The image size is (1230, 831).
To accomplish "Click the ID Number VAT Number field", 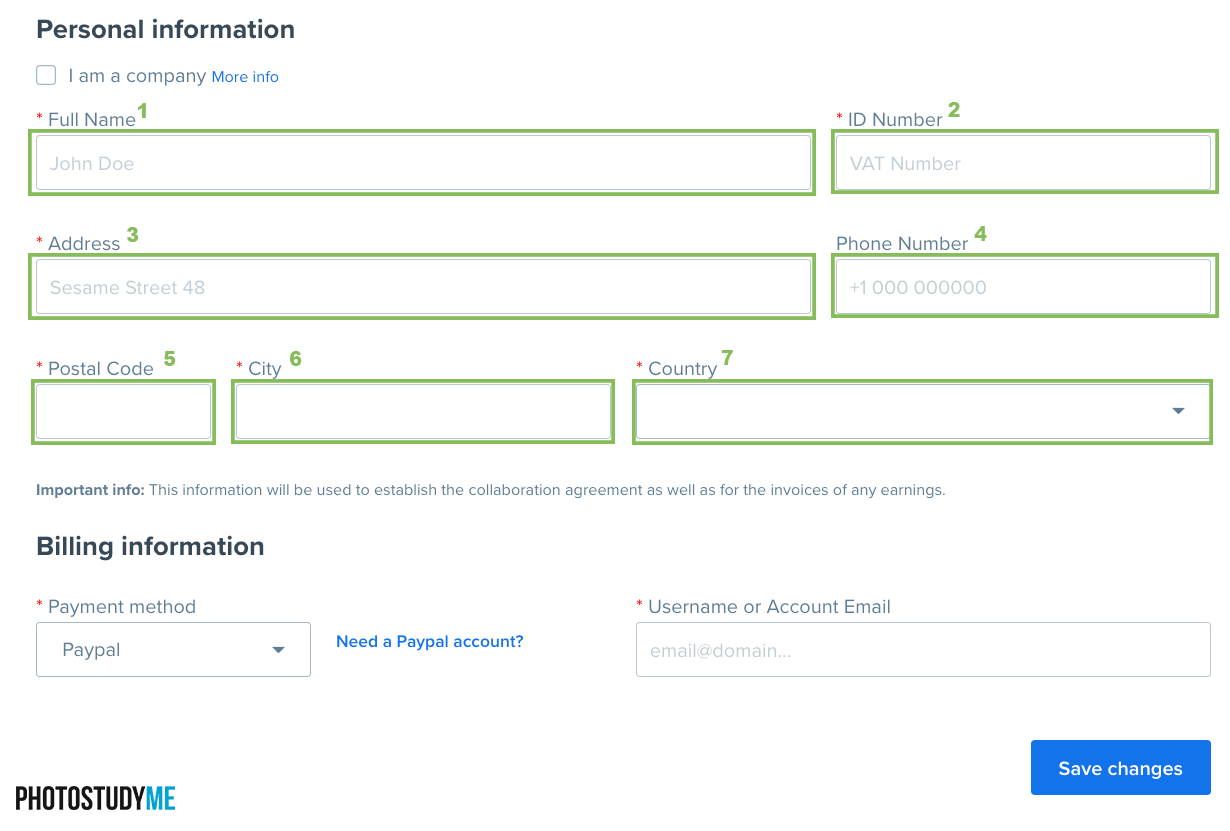I will click(x=1023, y=163).
